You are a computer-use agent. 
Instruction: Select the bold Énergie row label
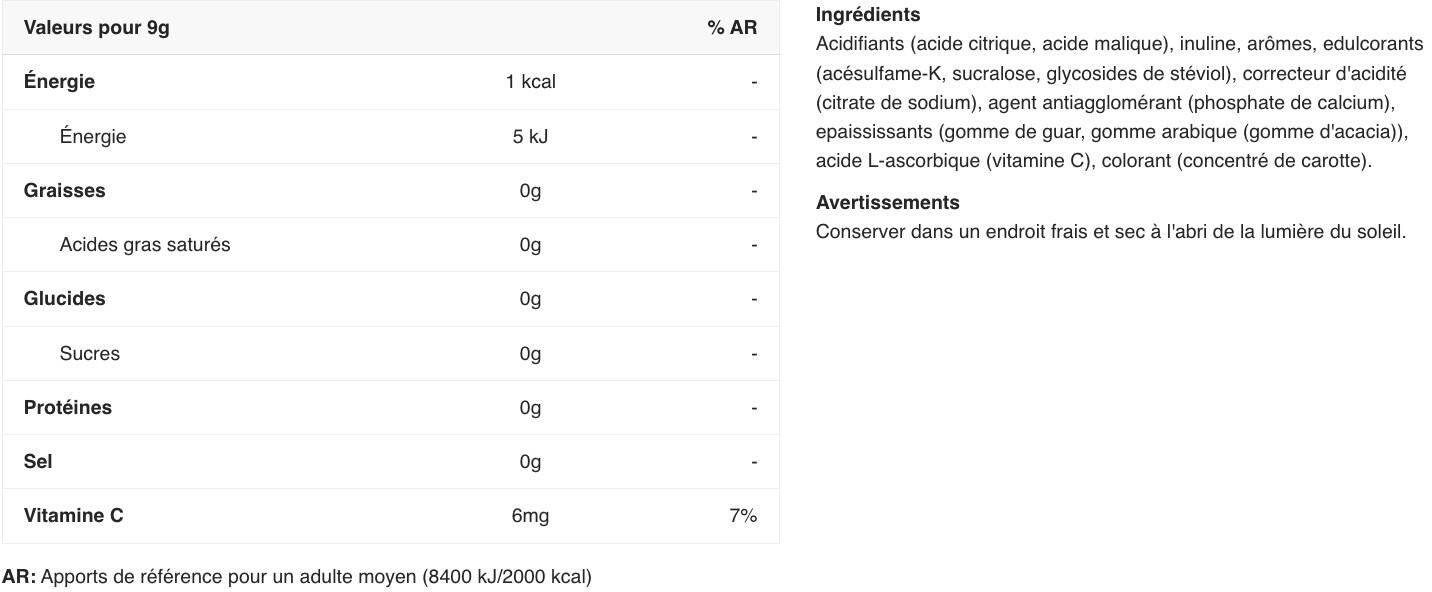59,82
